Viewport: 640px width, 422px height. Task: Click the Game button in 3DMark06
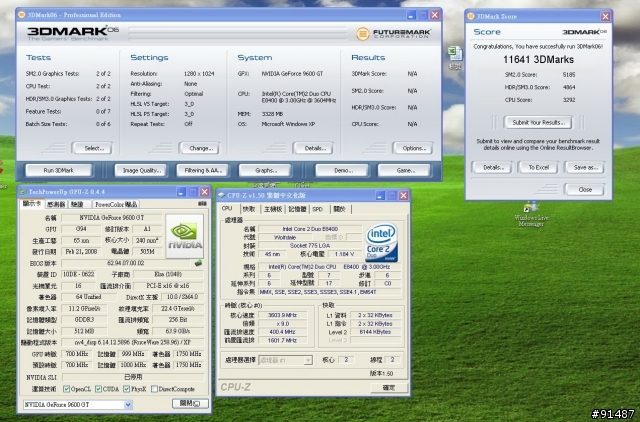click(x=404, y=170)
